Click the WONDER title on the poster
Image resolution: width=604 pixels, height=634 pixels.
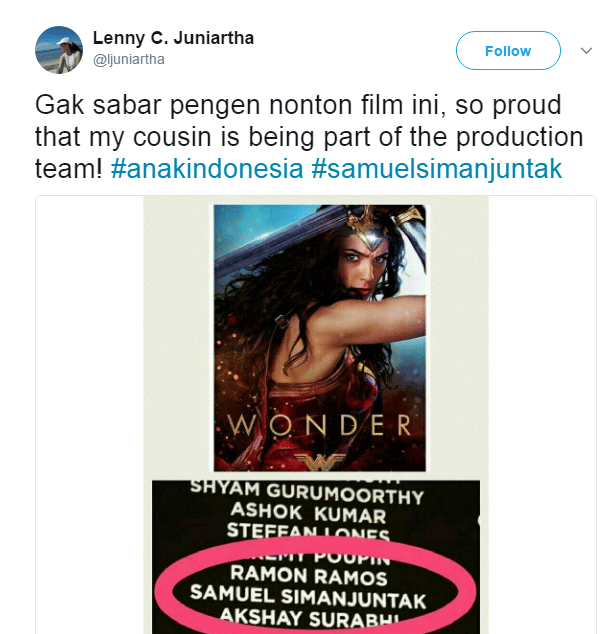click(x=318, y=425)
